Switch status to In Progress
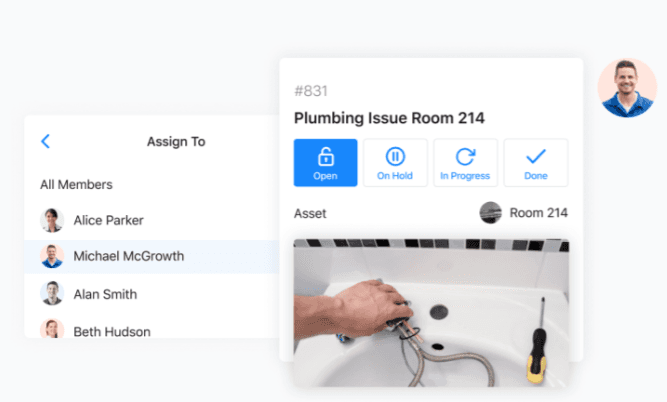 tap(465, 163)
